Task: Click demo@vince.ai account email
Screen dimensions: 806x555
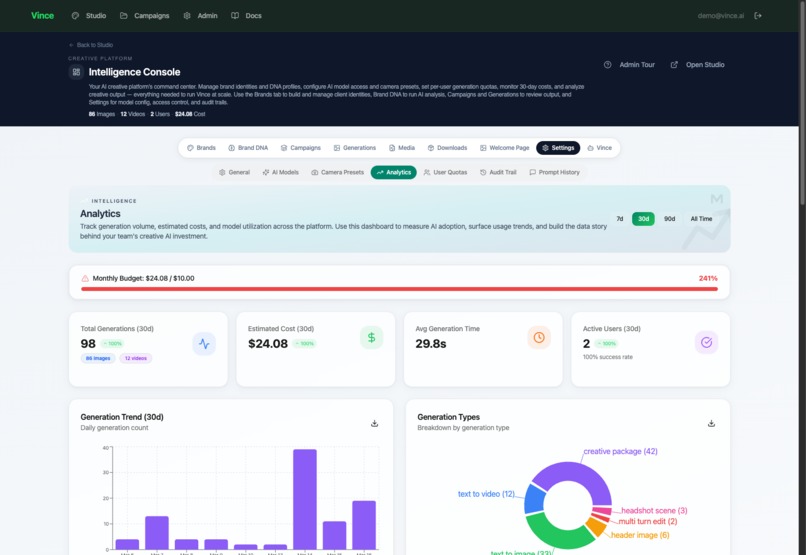Action: pos(721,15)
